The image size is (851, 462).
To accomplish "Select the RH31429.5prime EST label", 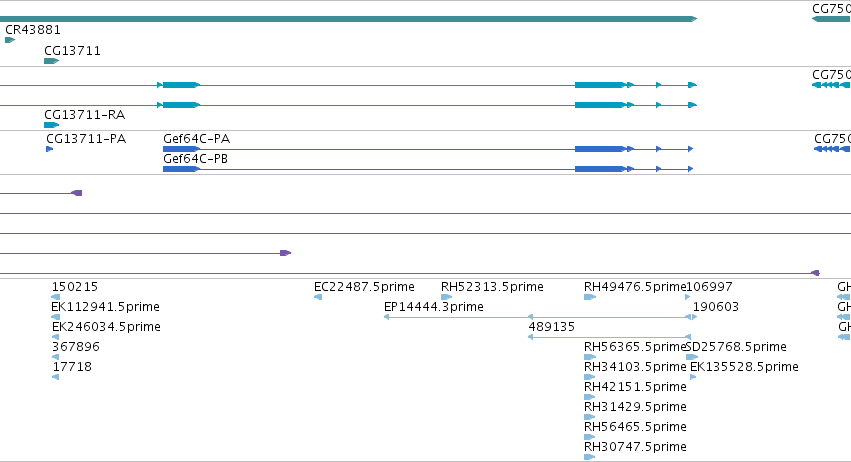I will [635, 407].
